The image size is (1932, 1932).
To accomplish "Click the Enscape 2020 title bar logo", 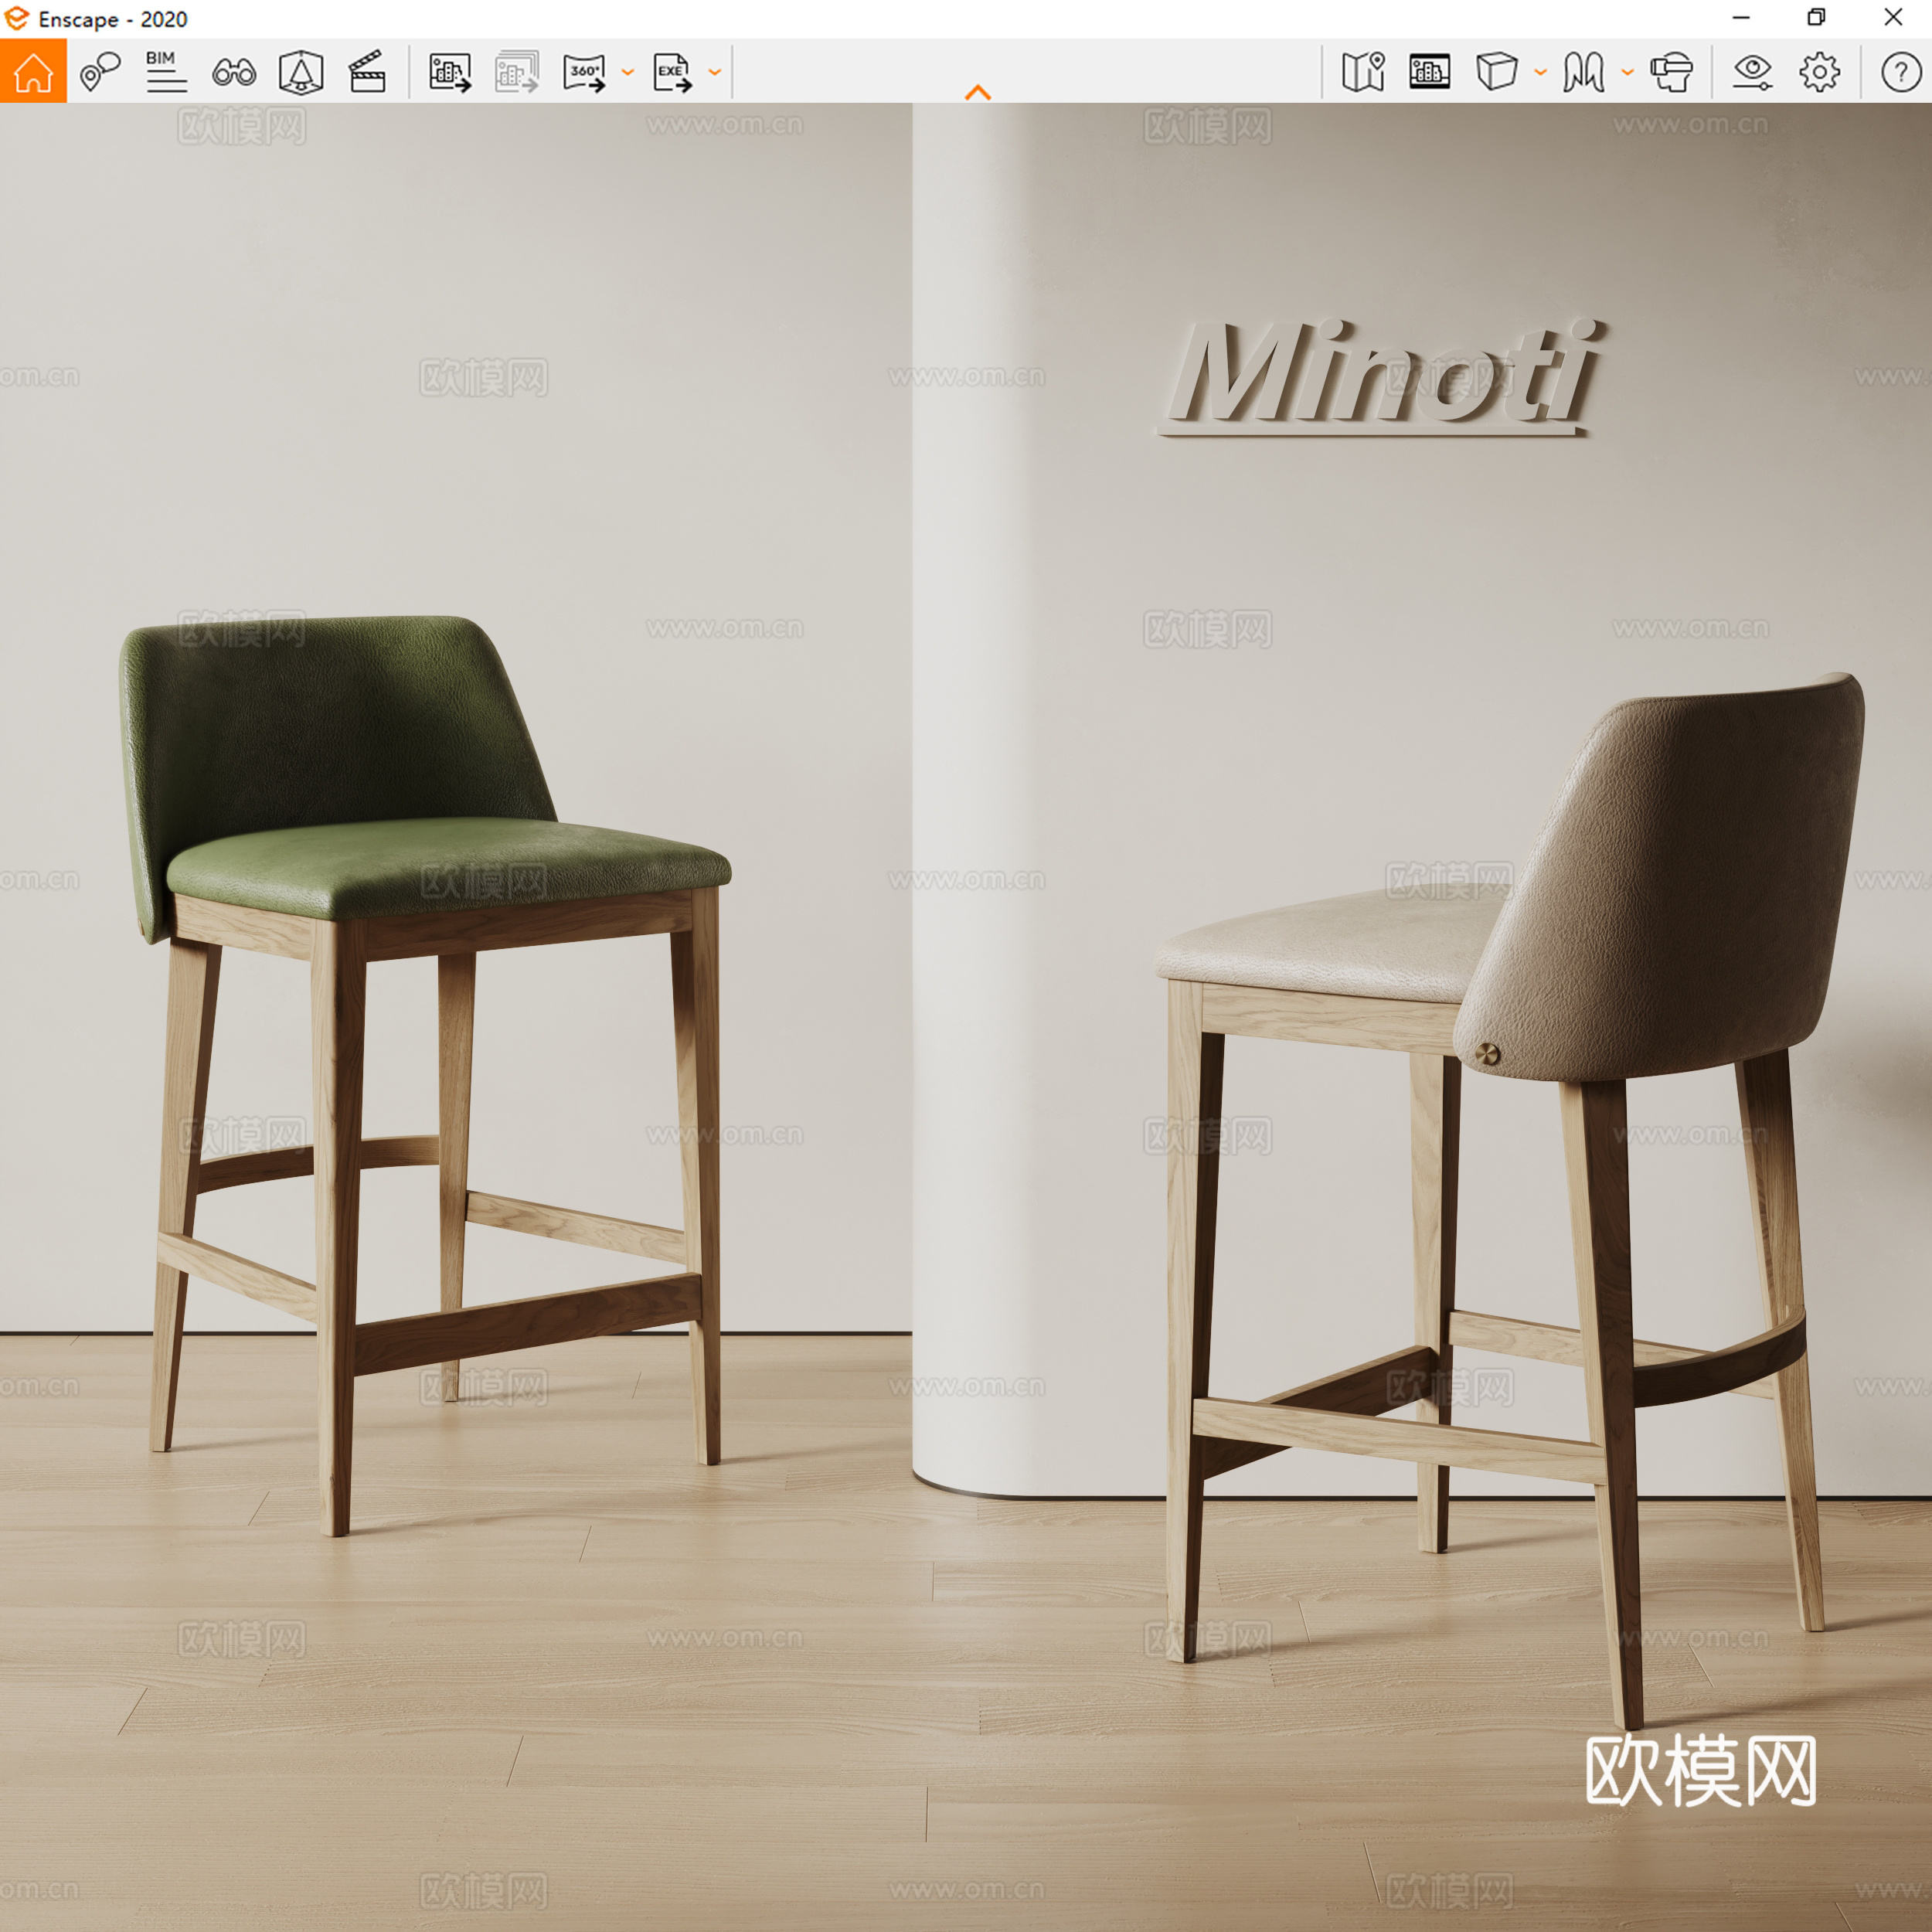I will (18, 18).
